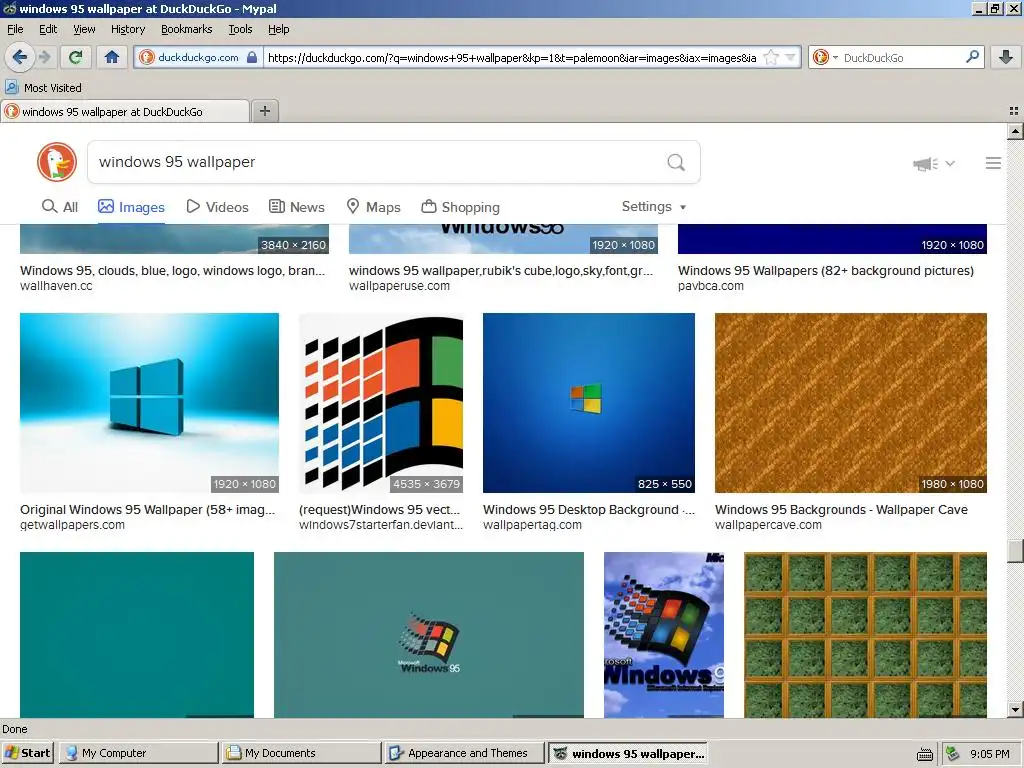
Task: Expand the Settings dropdown
Action: click(x=654, y=206)
